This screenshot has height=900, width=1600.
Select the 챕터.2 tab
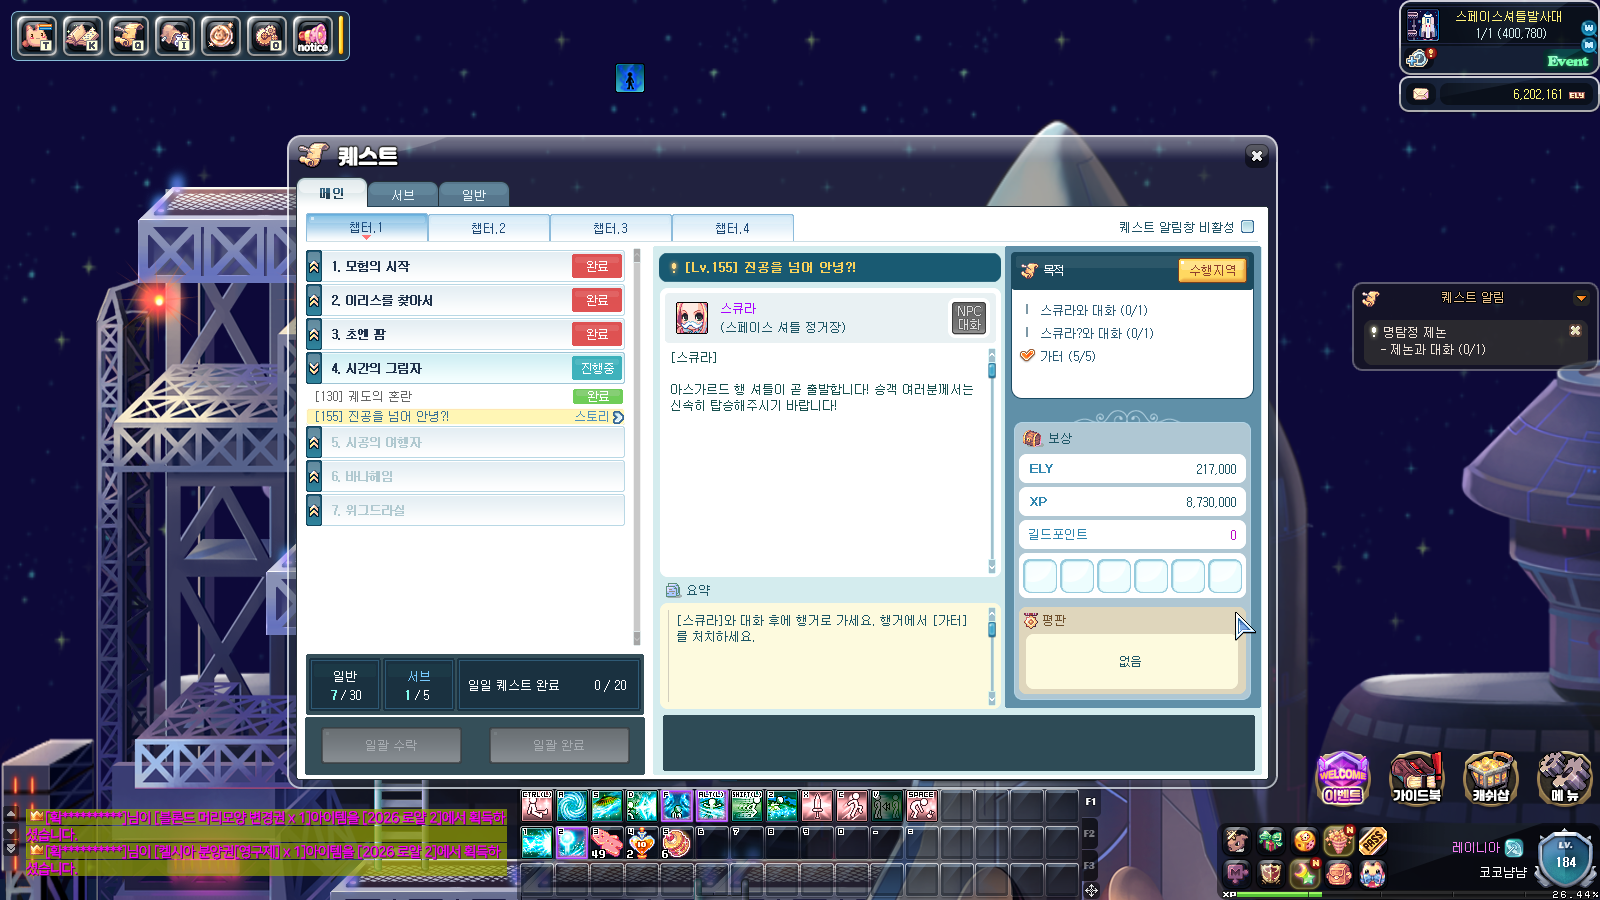[x=488, y=228]
